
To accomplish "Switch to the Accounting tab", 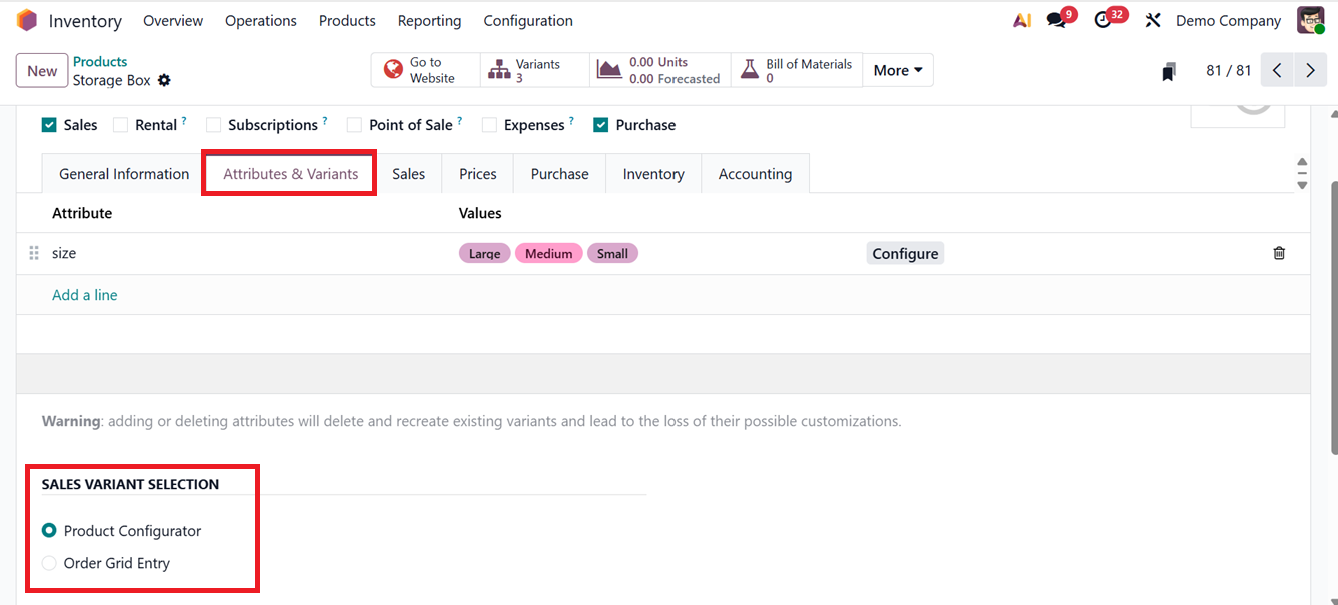I will (x=755, y=173).
